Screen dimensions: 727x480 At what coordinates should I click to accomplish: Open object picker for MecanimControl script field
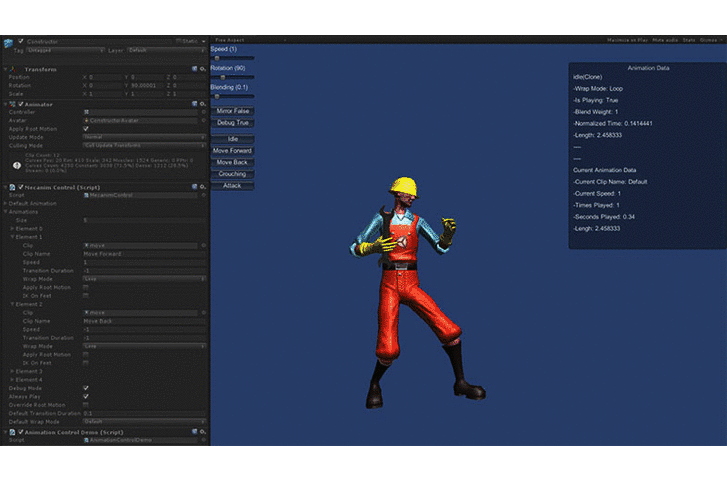203,195
